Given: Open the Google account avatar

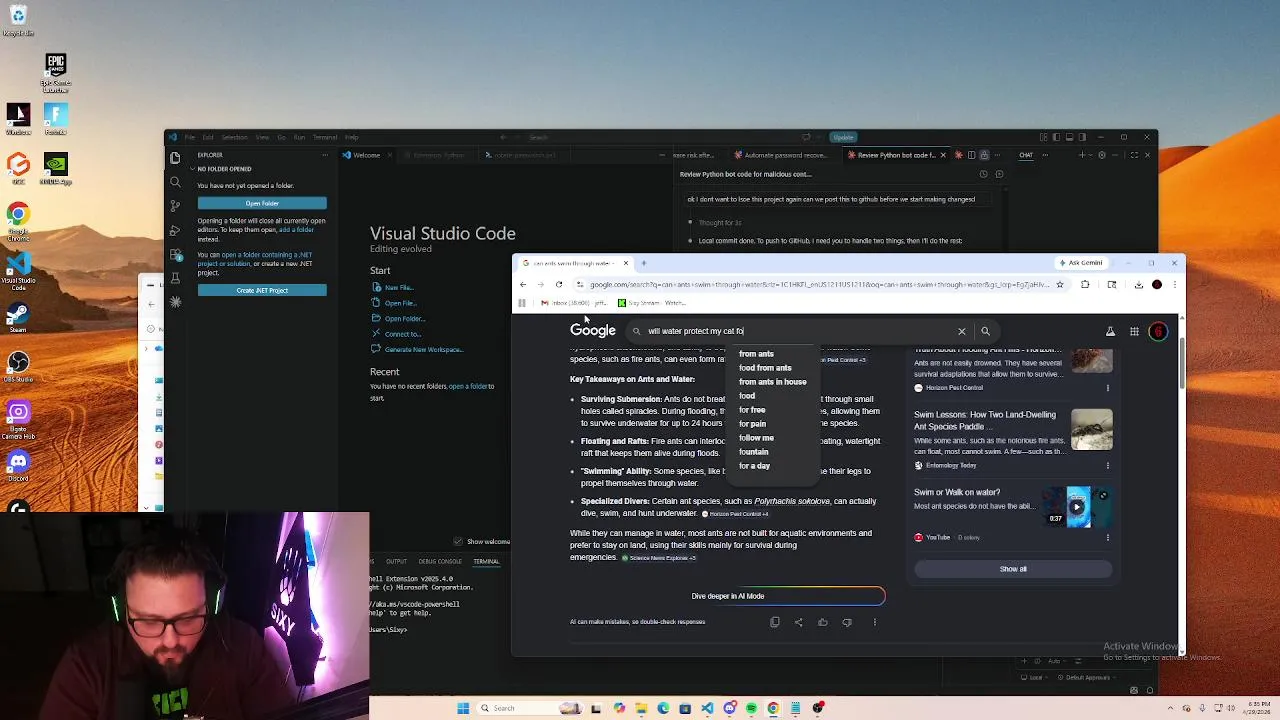Looking at the screenshot, I should click(1158, 331).
